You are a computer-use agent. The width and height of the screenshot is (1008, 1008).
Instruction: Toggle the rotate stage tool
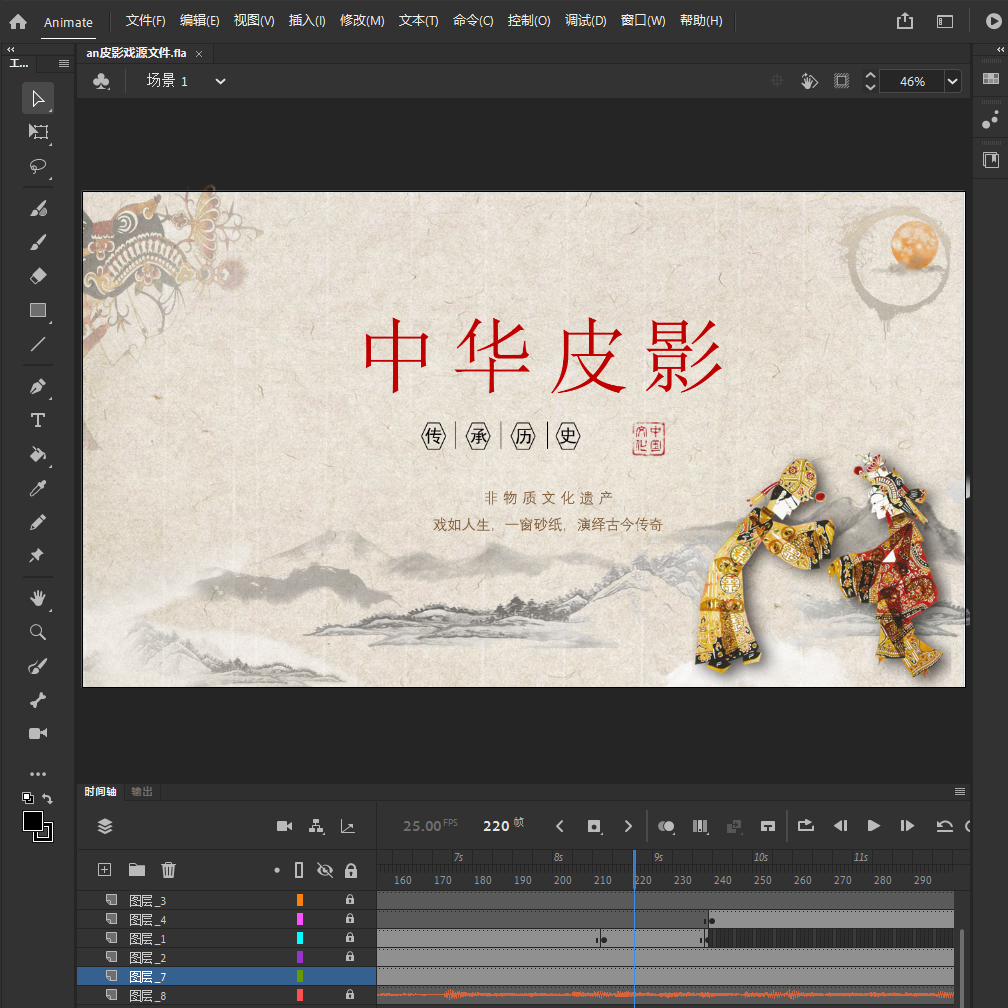[809, 81]
